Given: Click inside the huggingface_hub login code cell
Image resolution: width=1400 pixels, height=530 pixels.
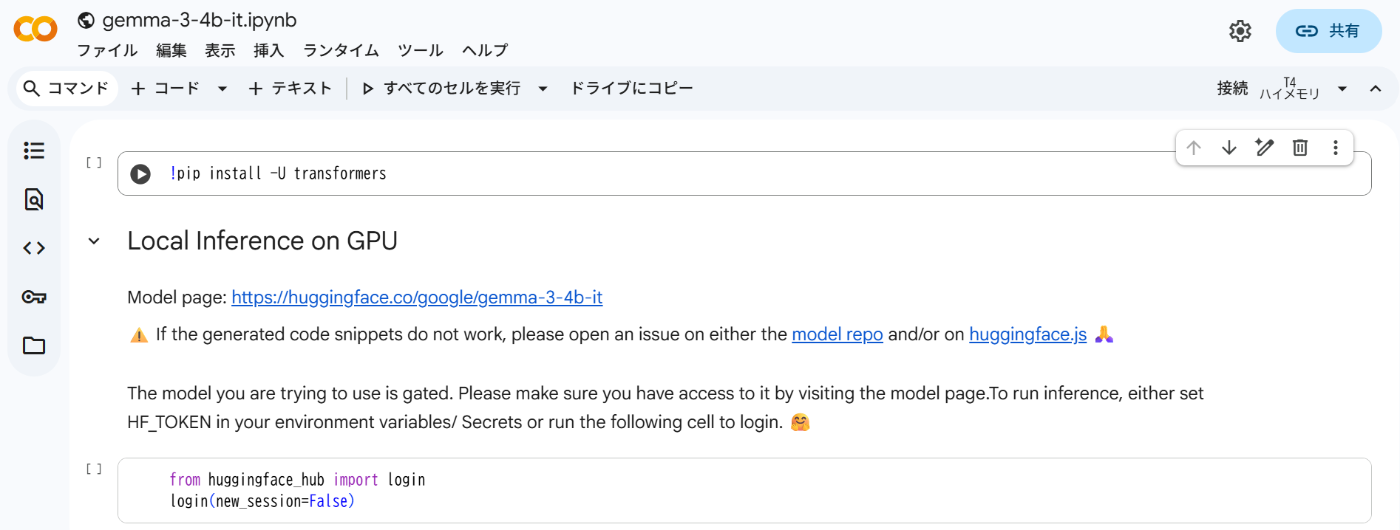Looking at the screenshot, I should (x=744, y=490).
